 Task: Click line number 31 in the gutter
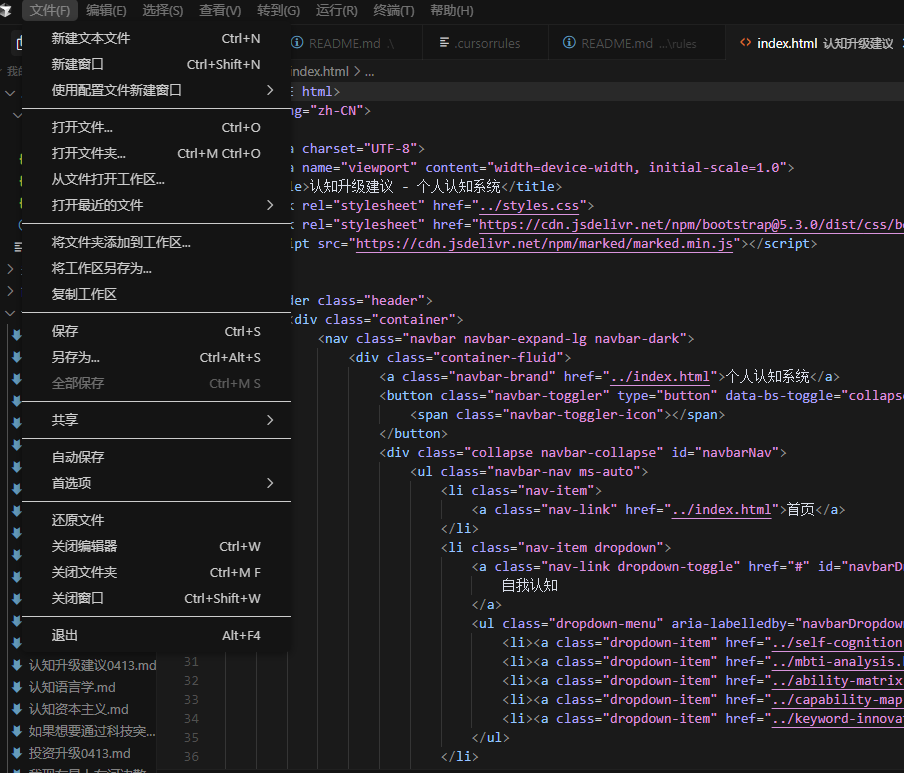click(191, 662)
